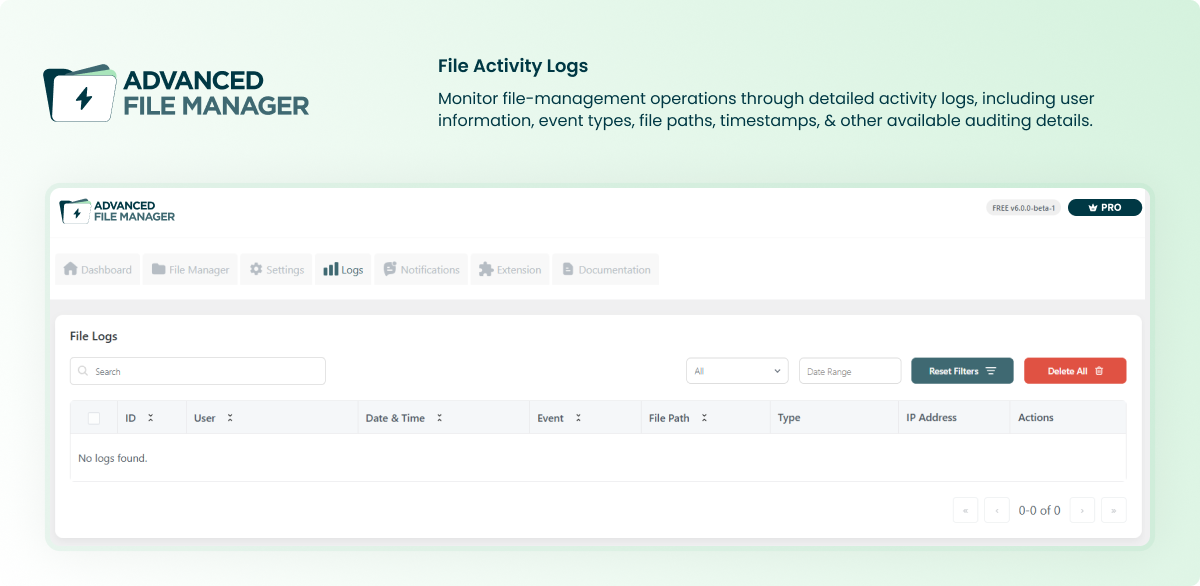Sort logs by File Path arrows
Viewport: 1200px width, 586px height.
click(704, 418)
